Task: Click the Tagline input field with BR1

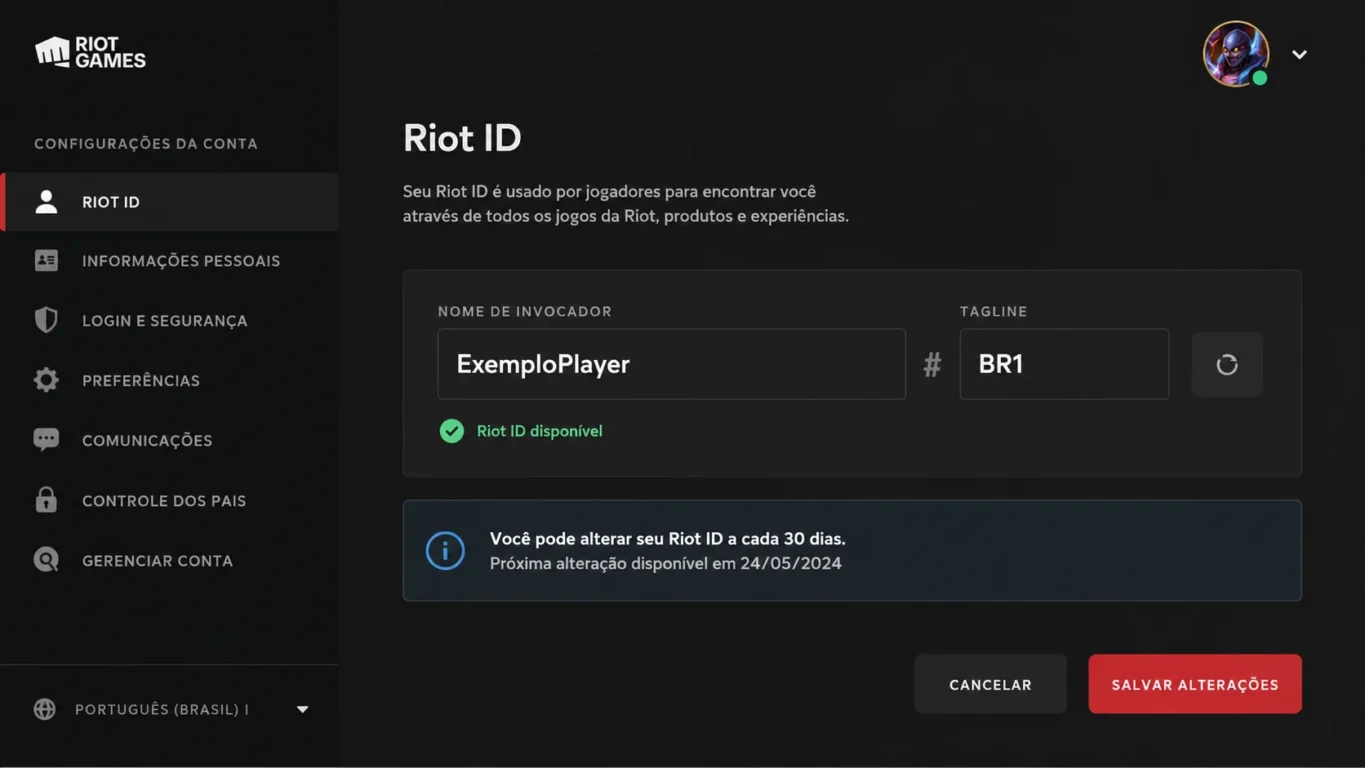Action: tap(1064, 364)
